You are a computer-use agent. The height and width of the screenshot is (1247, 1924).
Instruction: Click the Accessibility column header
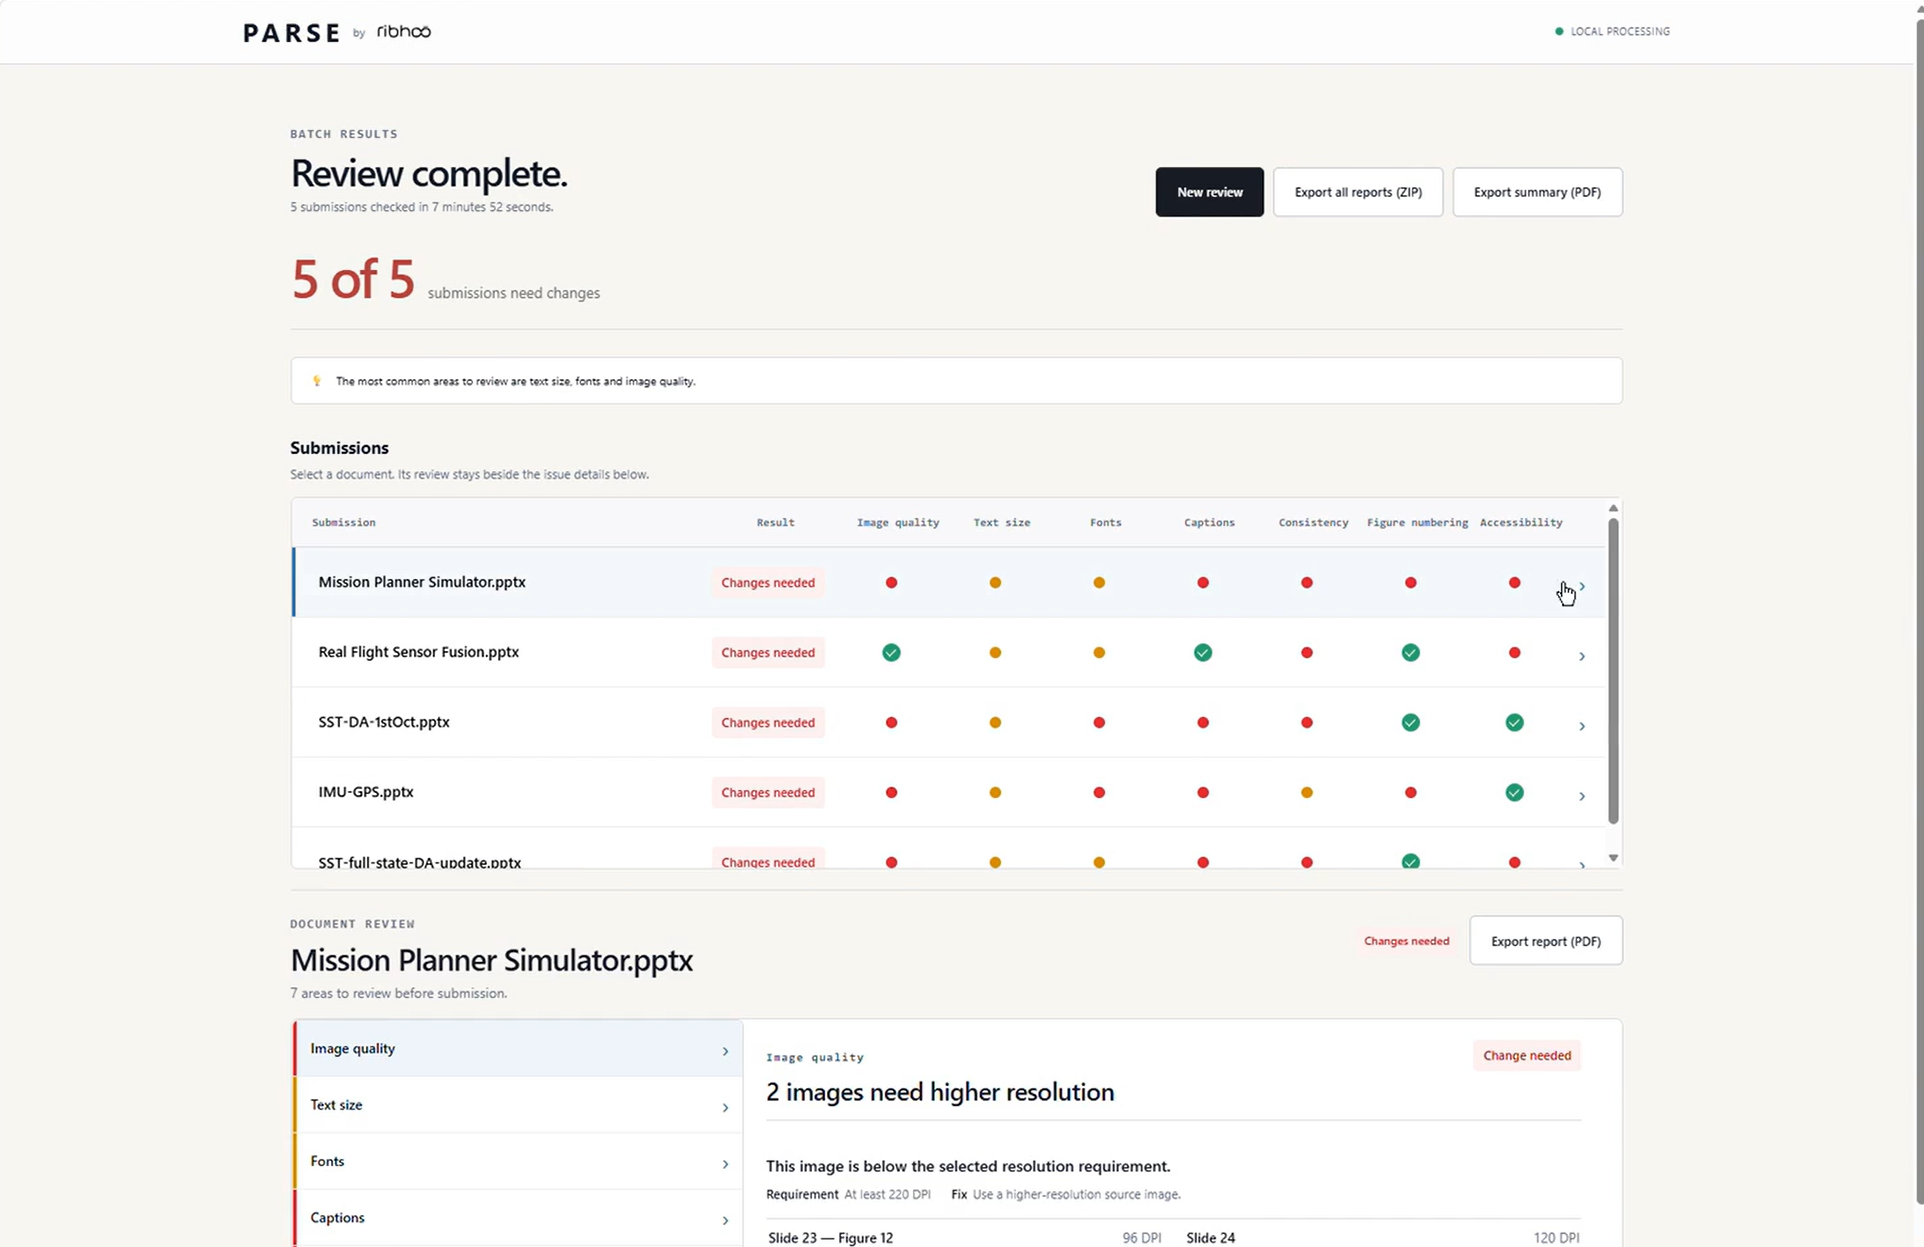point(1521,523)
